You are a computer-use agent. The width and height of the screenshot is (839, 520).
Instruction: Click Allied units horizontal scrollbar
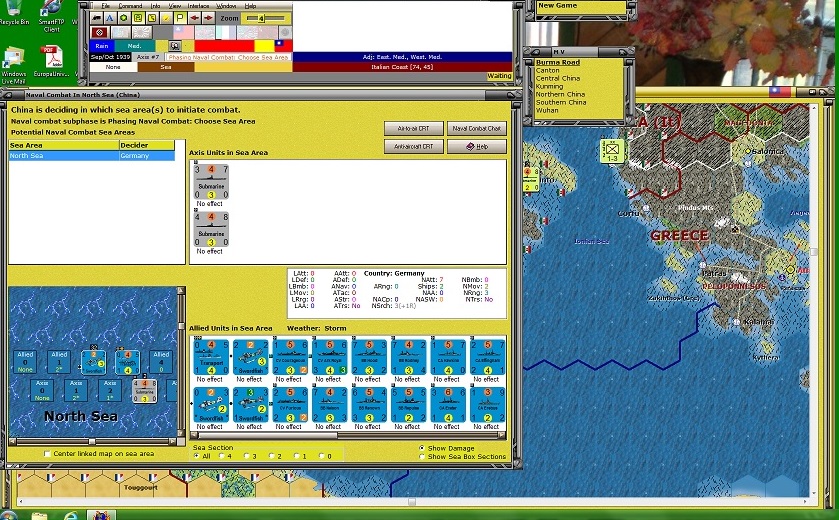click(348, 435)
